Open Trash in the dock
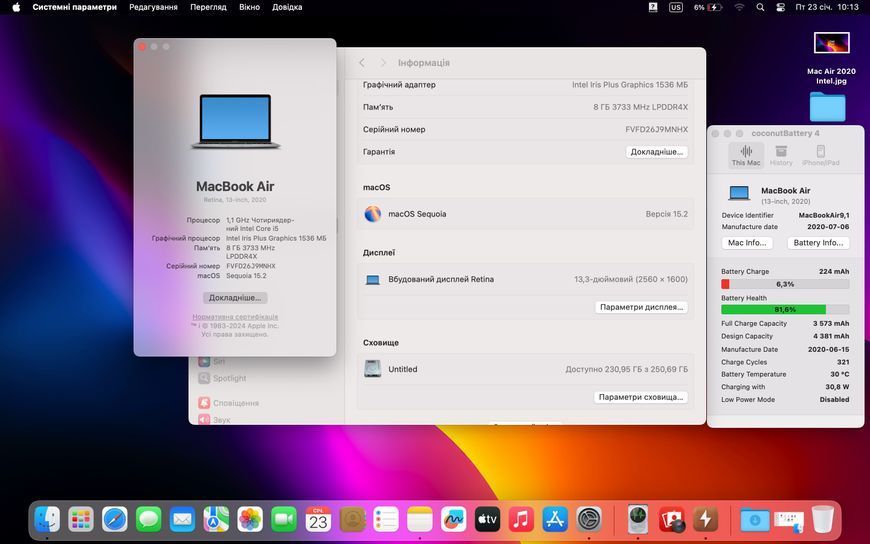This screenshot has width=870, height=544. [822, 520]
